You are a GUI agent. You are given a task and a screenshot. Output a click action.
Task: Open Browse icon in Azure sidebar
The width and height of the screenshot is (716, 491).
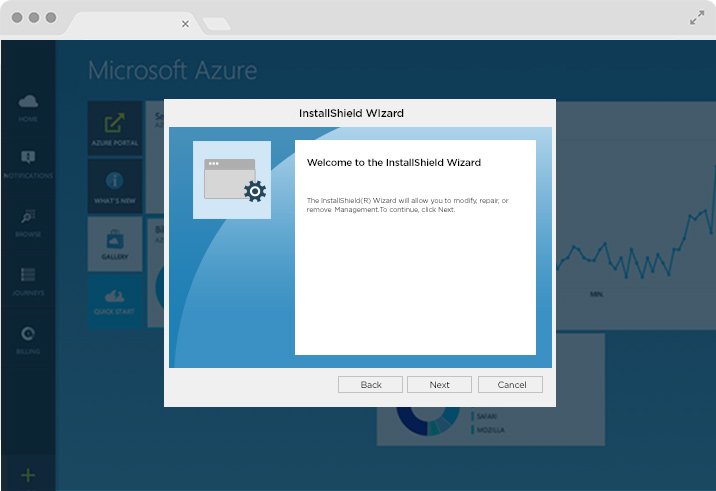(x=28, y=216)
